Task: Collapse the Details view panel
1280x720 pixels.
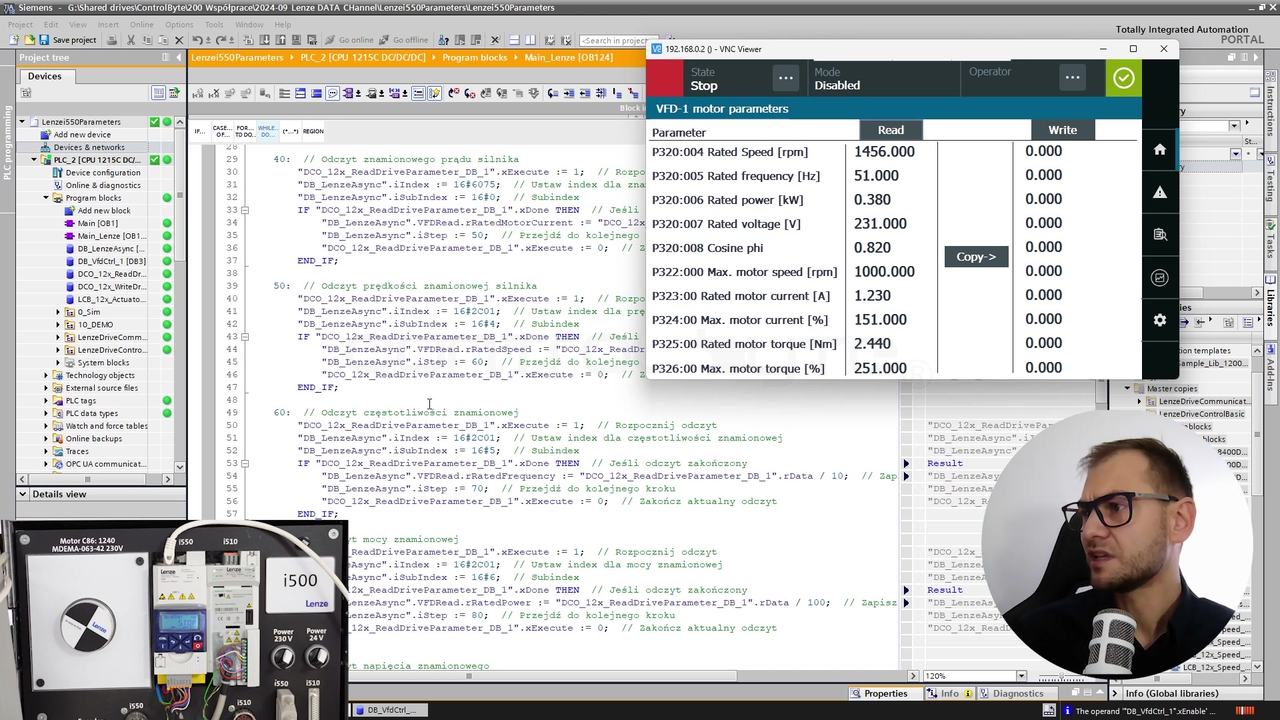Action: 22,494
